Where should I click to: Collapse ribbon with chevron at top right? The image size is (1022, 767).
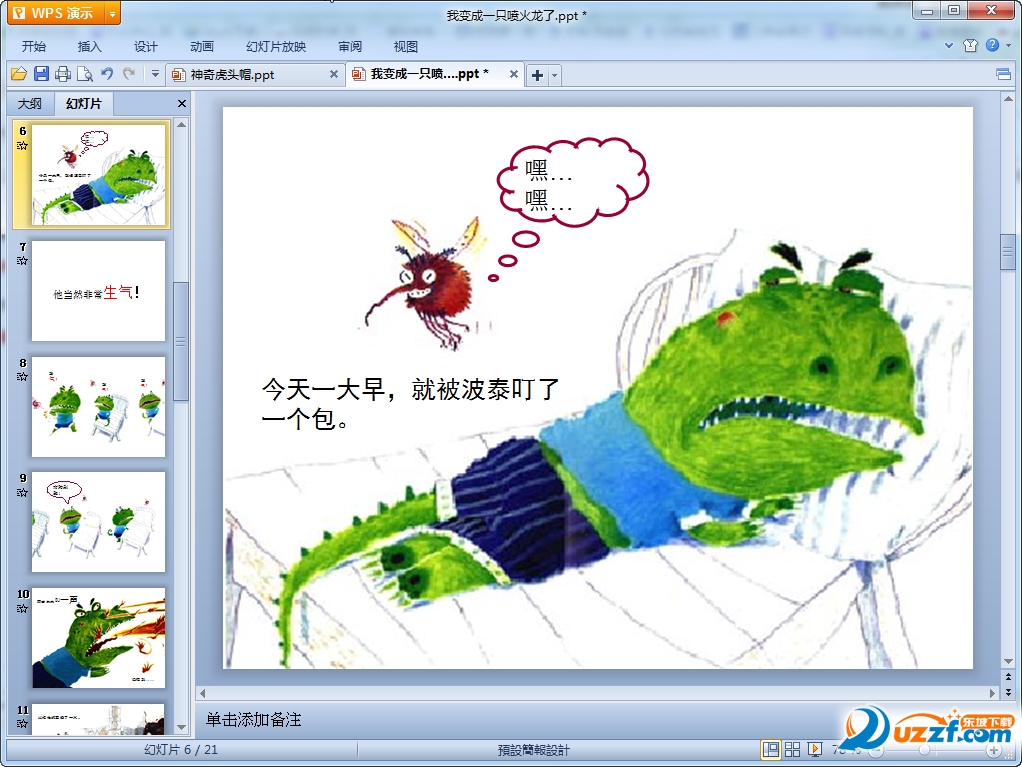949,46
